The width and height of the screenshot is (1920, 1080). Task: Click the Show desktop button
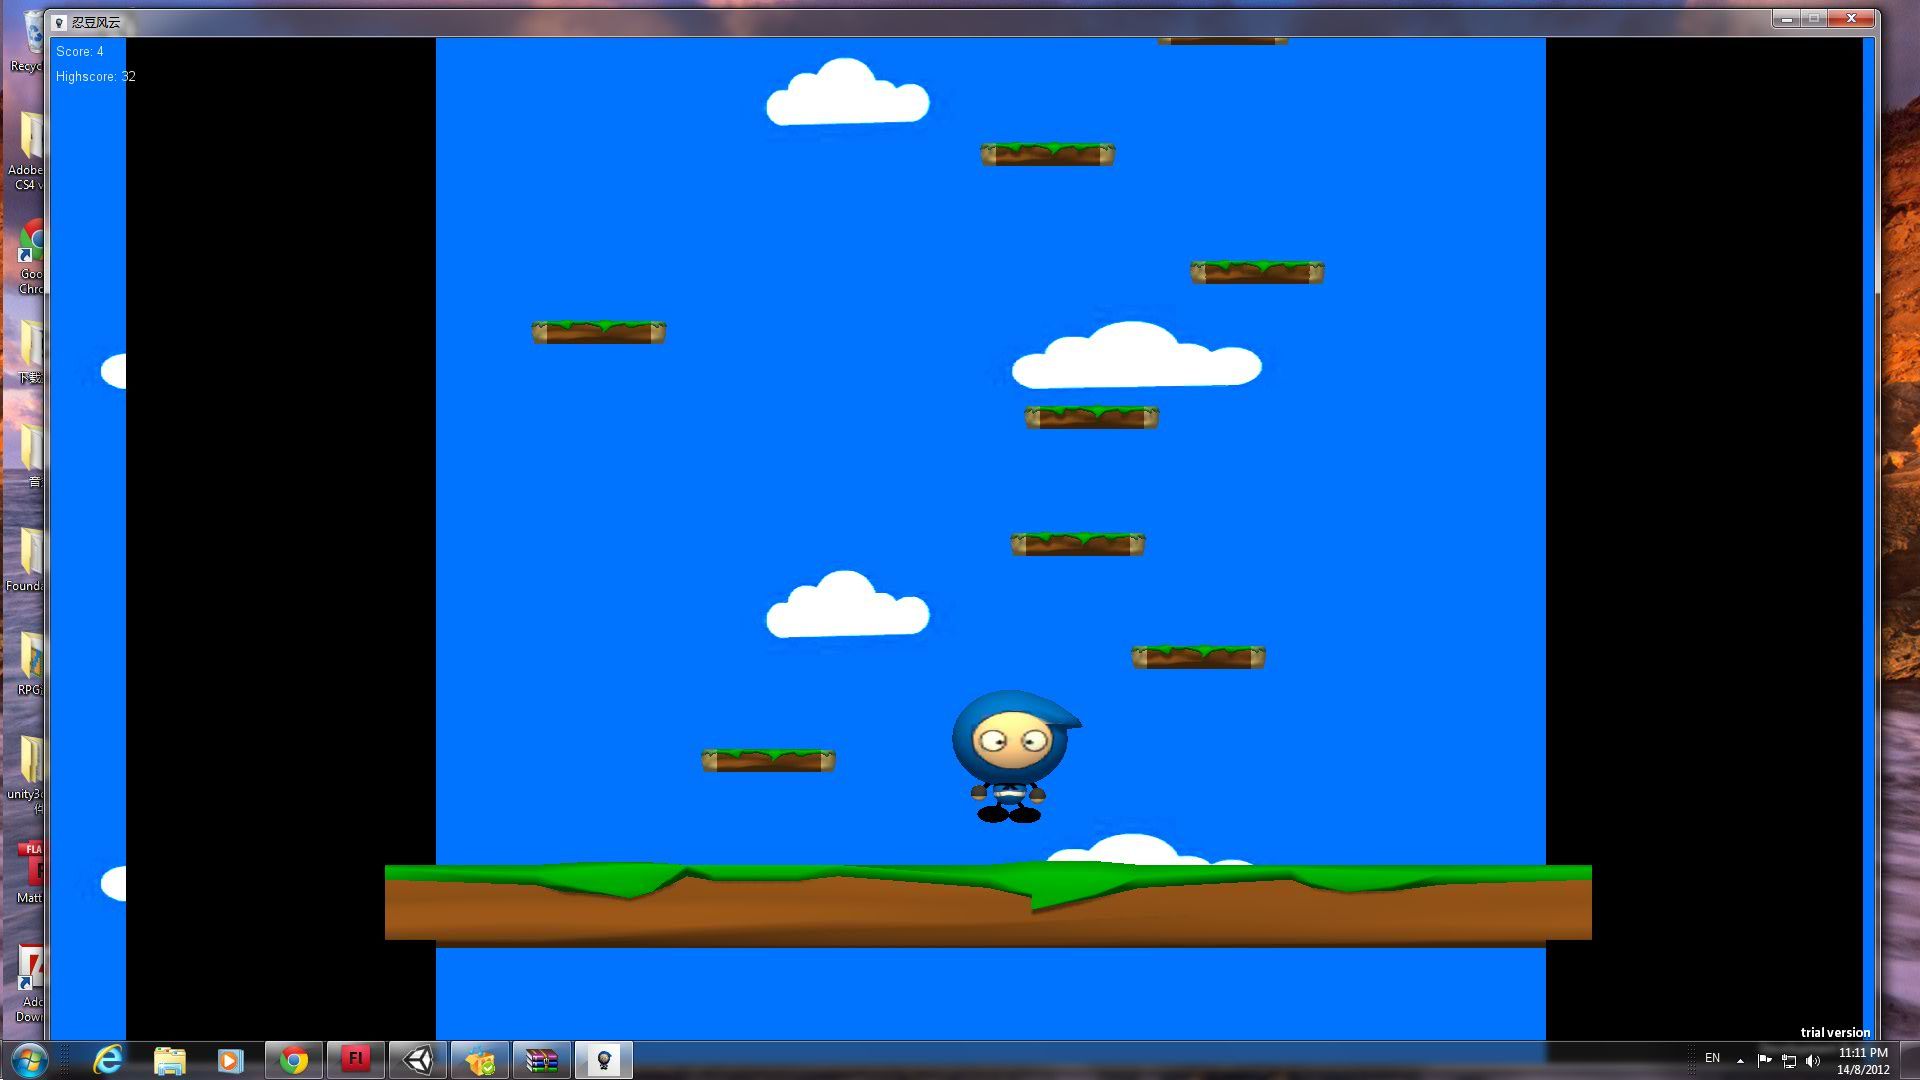(x=1911, y=1060)
